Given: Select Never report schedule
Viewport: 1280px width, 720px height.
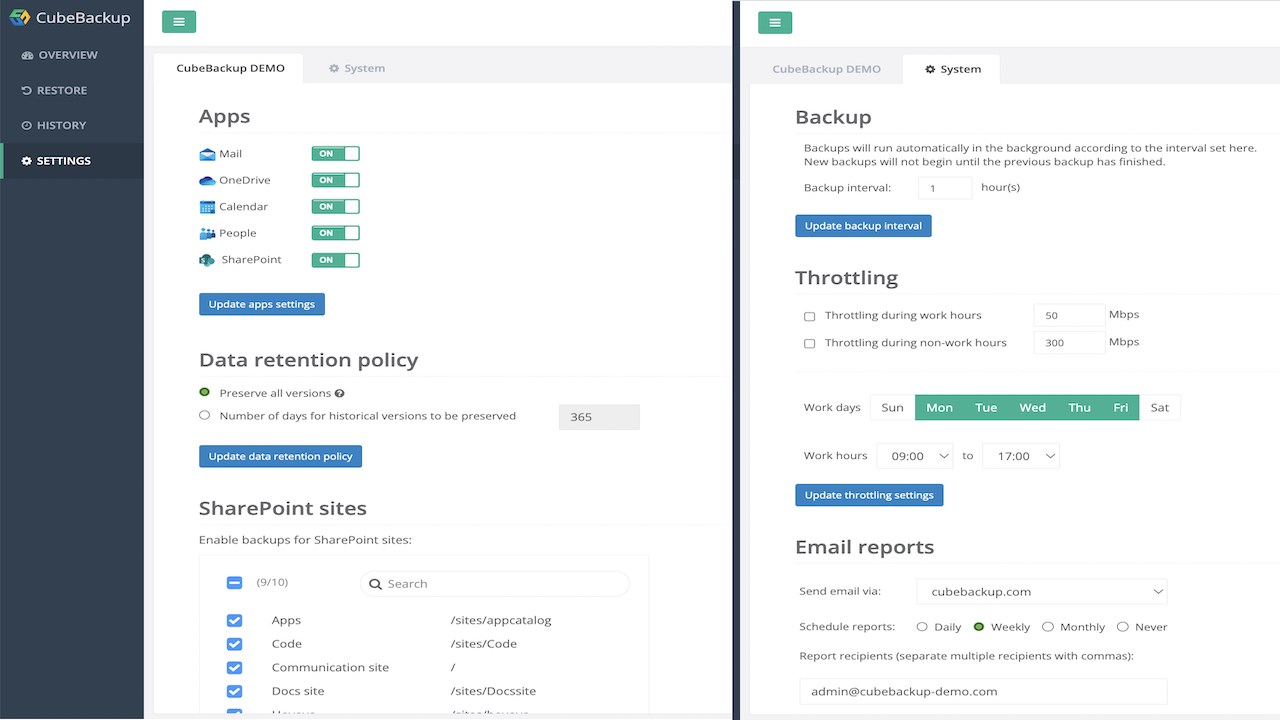Looking at the screenshot, I should [1123, 627].
